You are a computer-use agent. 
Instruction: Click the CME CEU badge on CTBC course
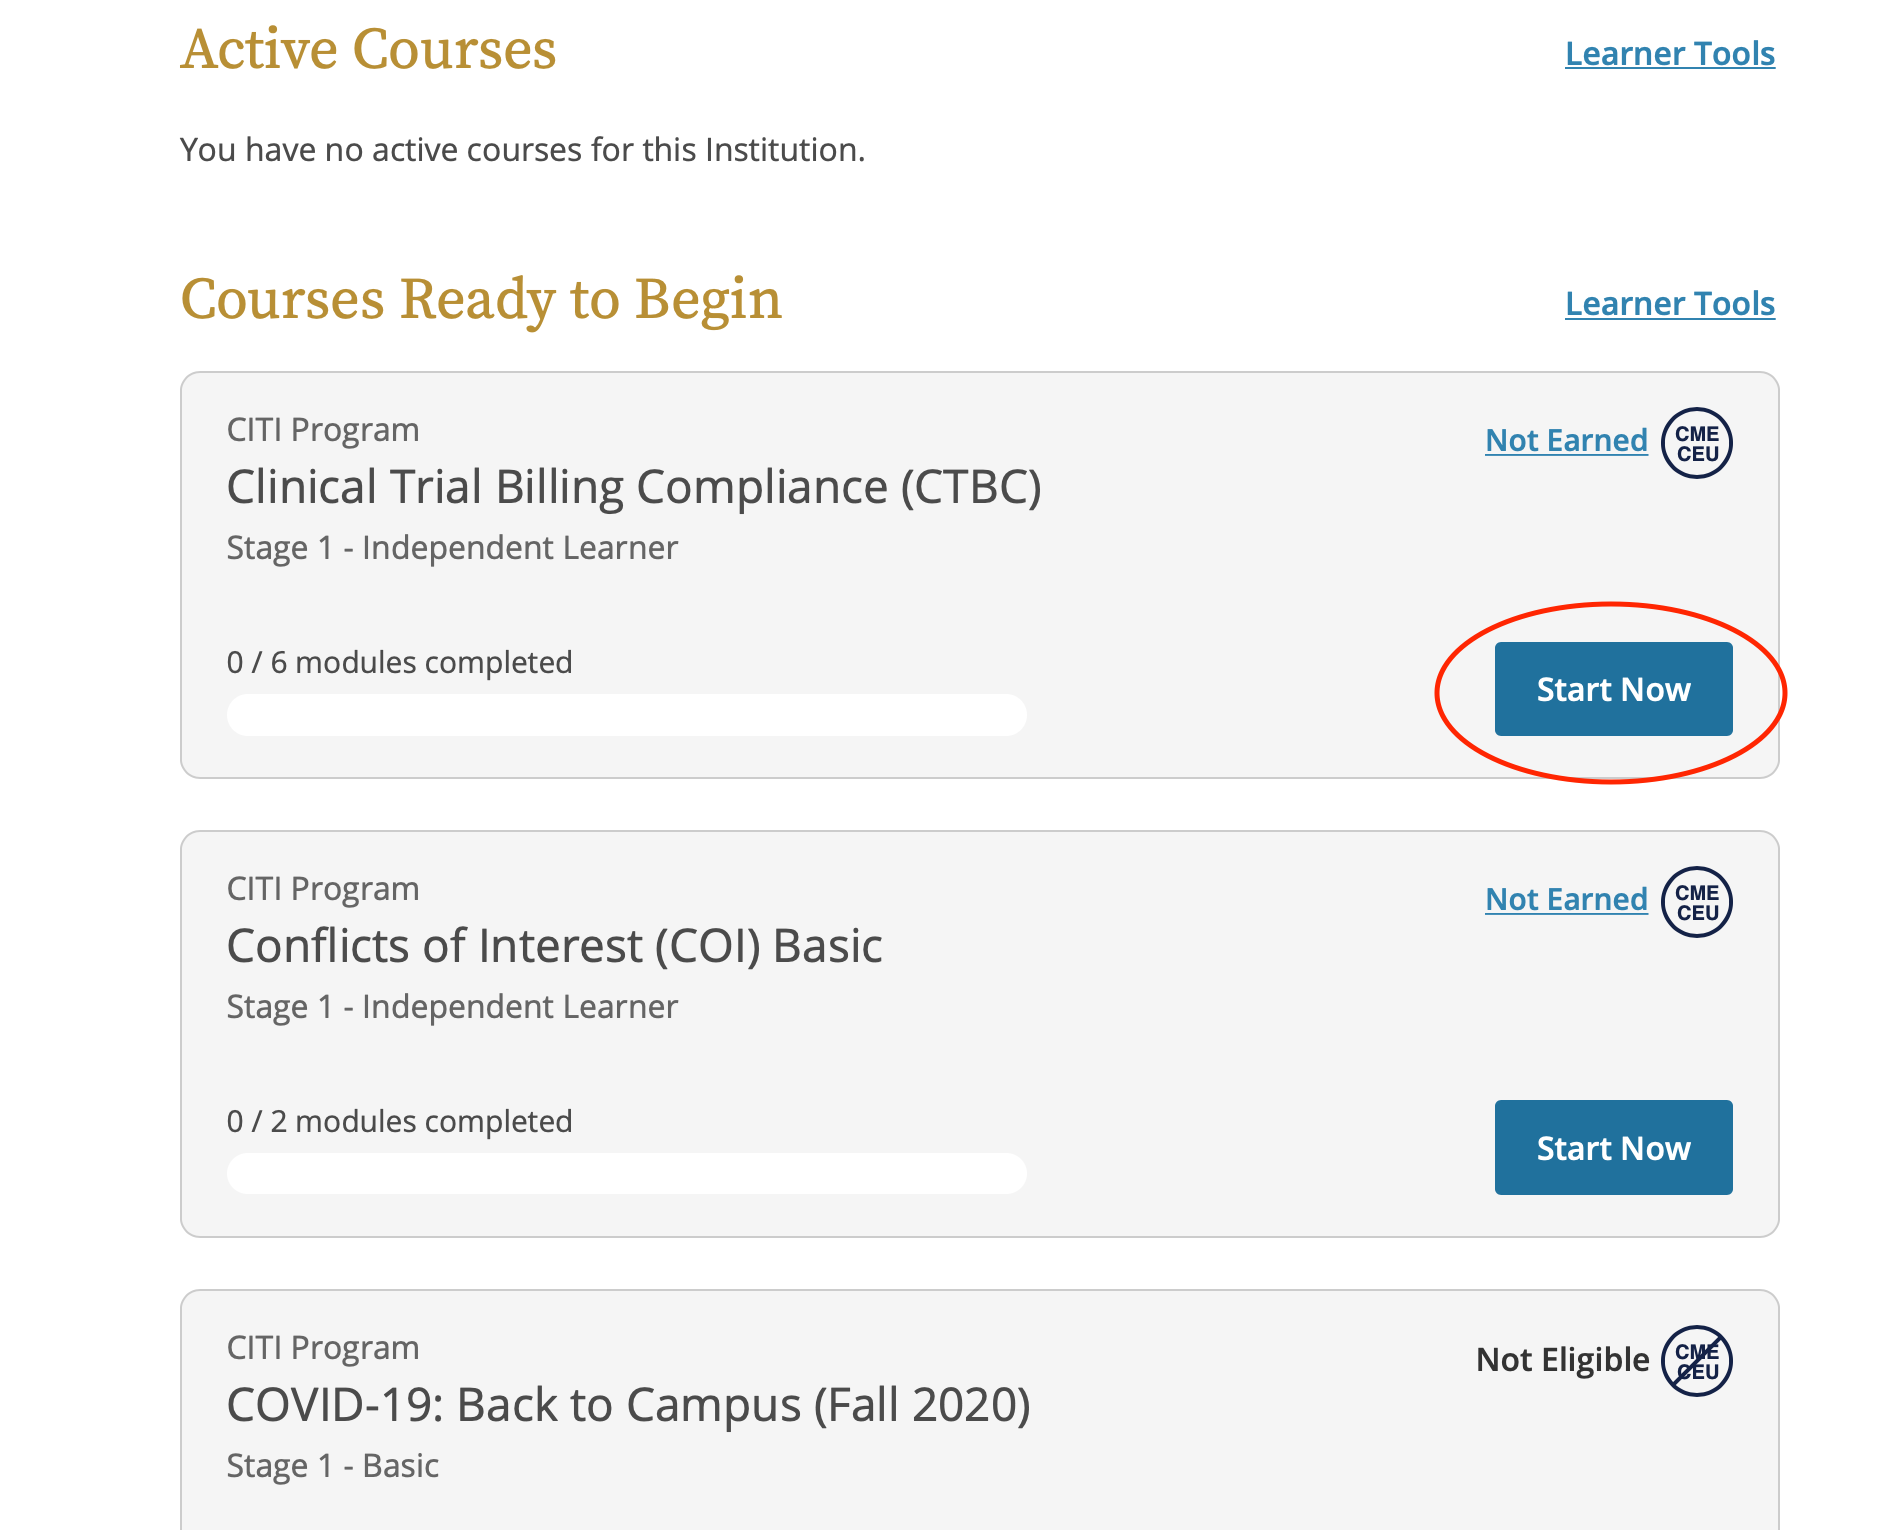(1697, 442)
